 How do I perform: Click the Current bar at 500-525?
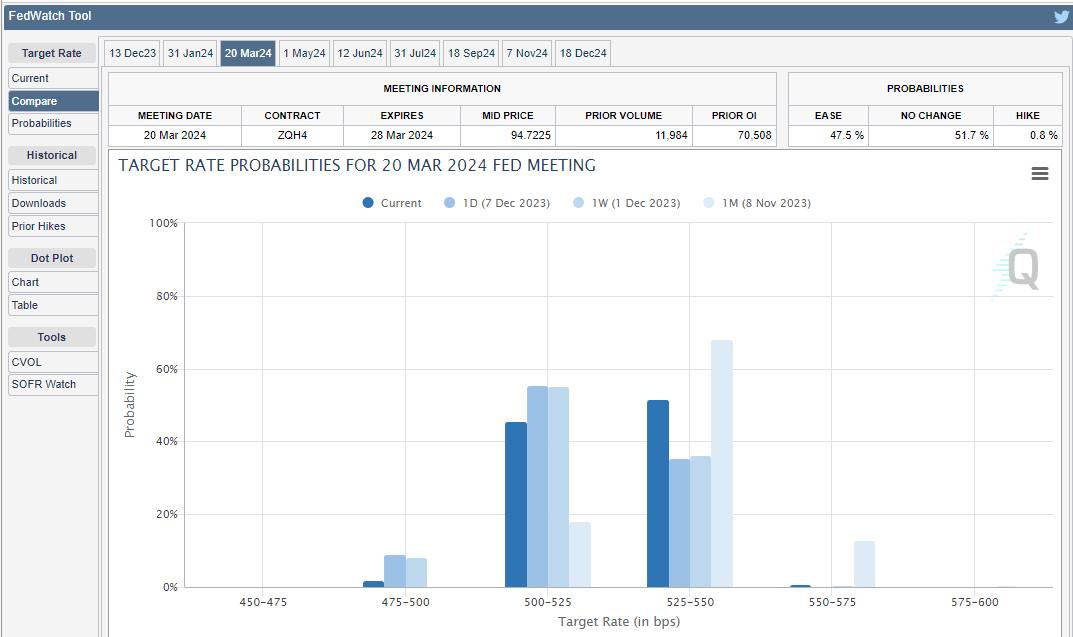coord(516,505)
